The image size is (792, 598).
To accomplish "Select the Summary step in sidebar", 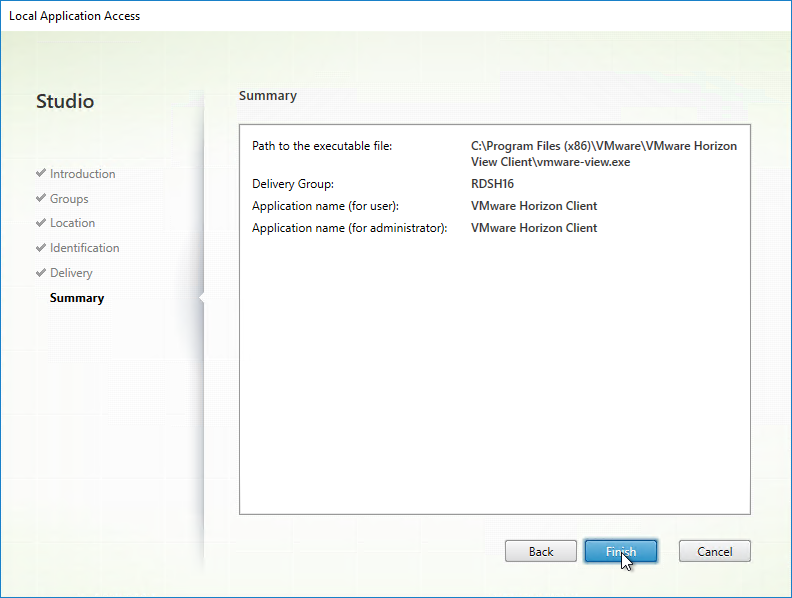I will click(x=77, y=298).
